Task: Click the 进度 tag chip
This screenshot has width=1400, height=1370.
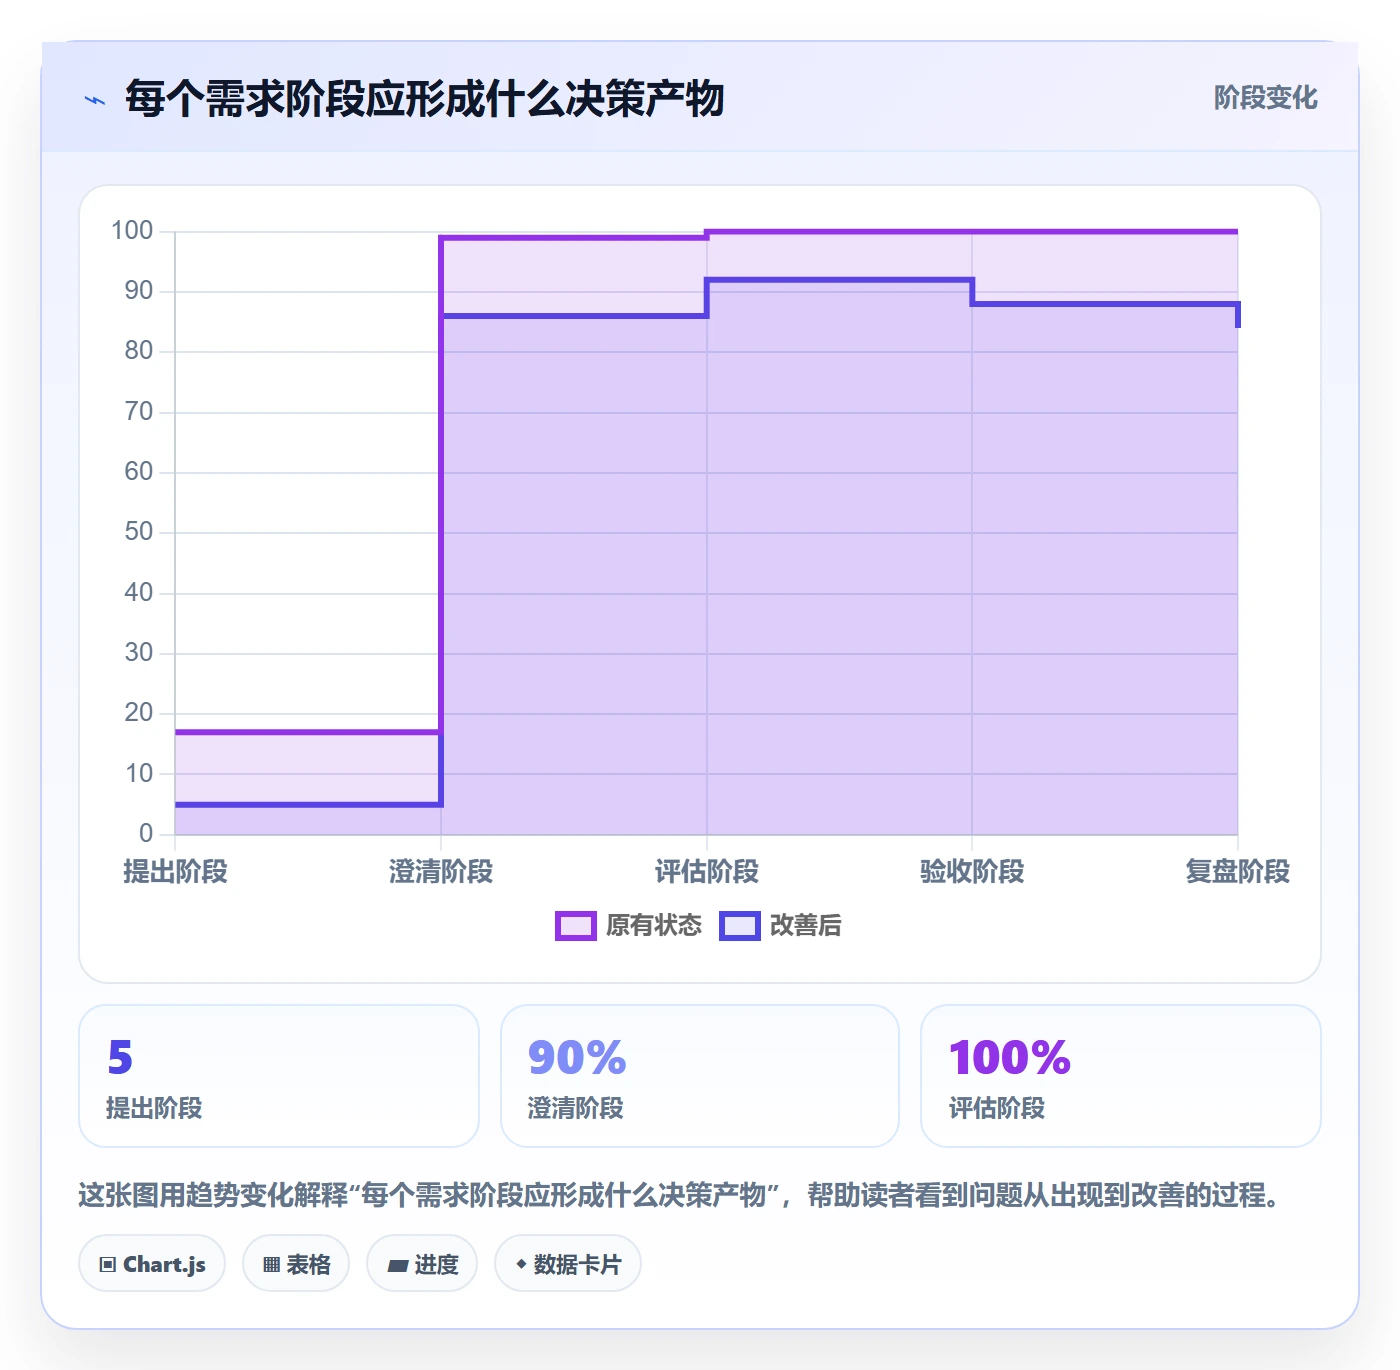Action: pos(422,1264)
